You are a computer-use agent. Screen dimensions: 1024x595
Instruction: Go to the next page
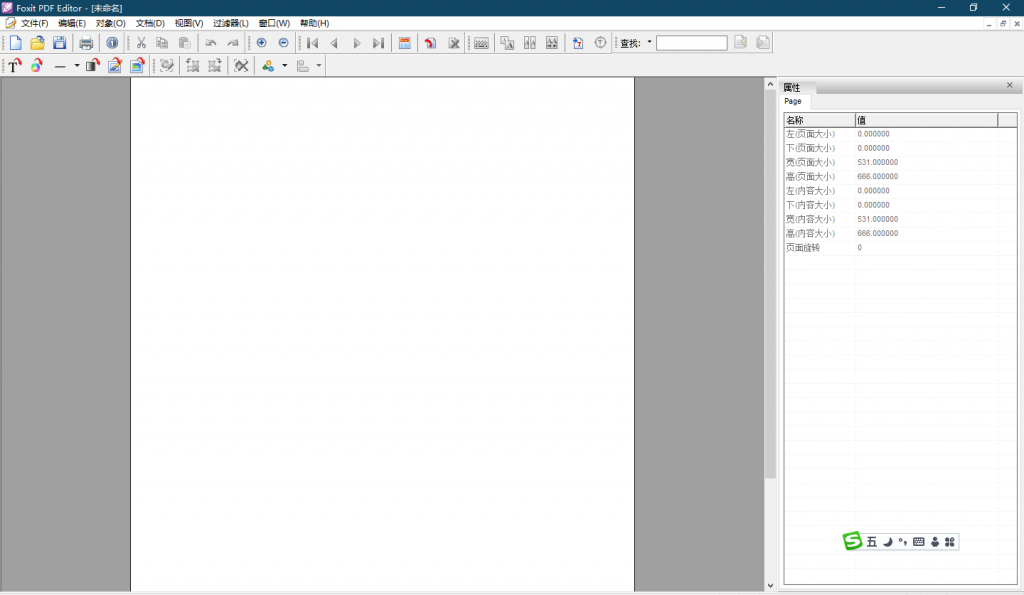[357, 43]
